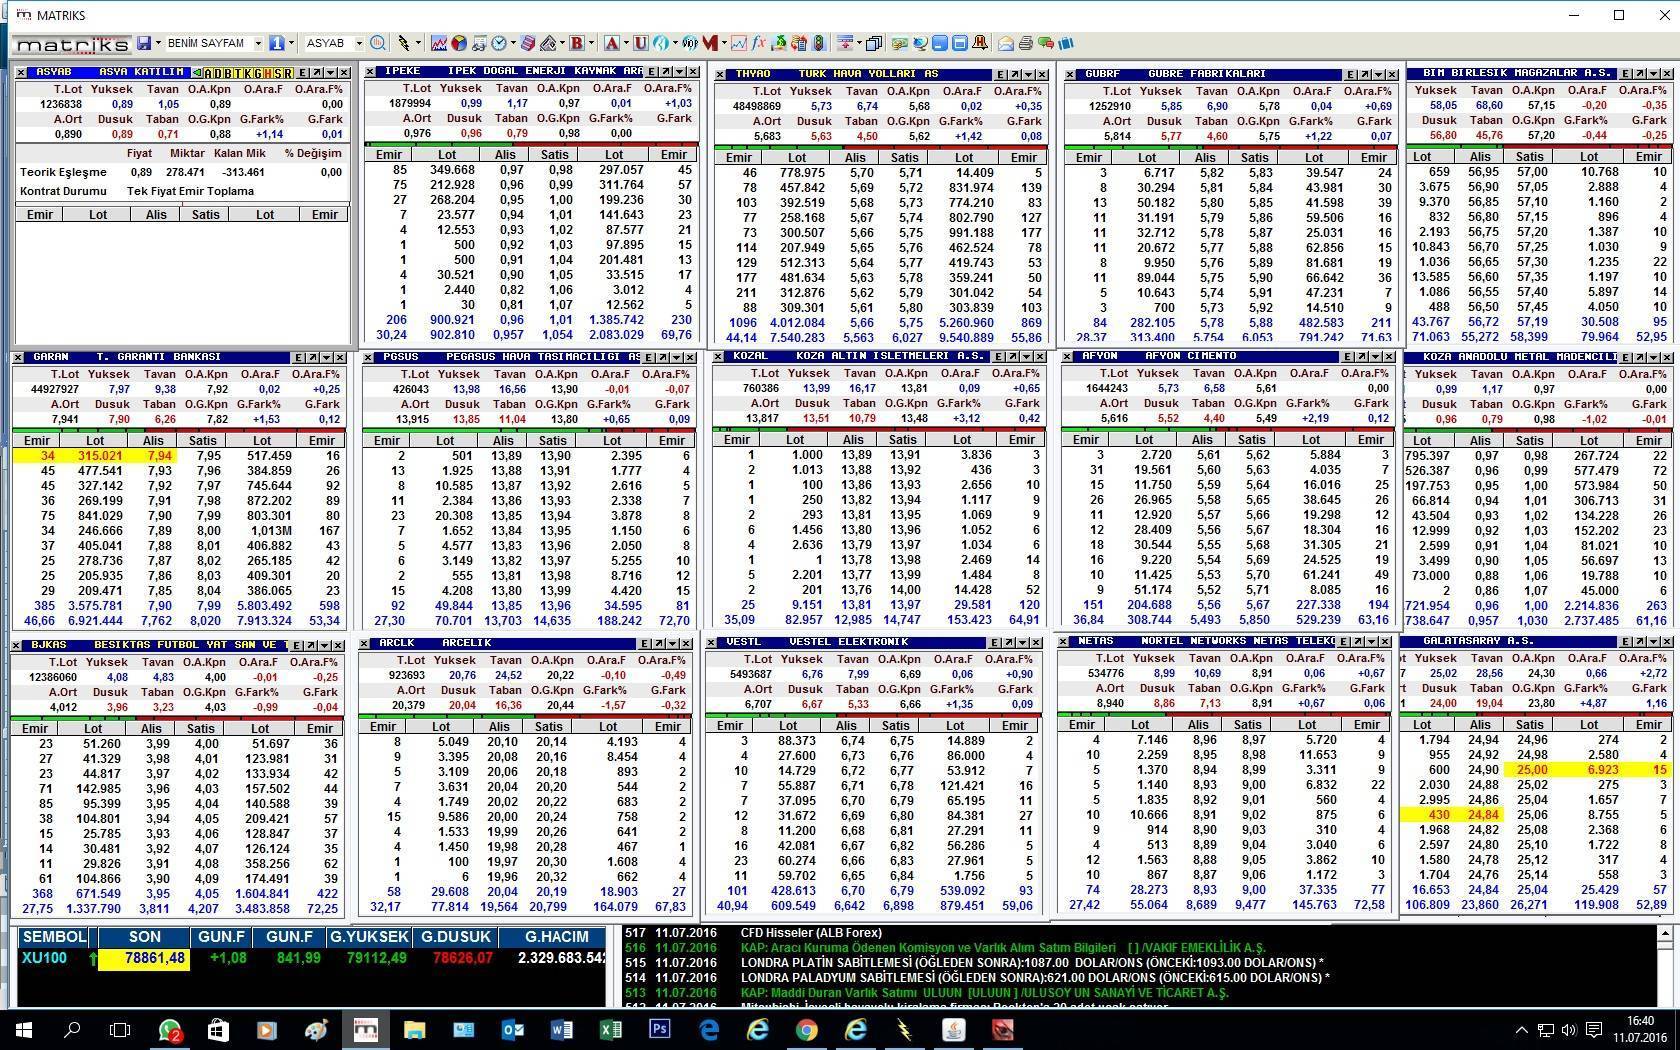
Task: Click the printer icon in toolbar
Action: 1025,44
